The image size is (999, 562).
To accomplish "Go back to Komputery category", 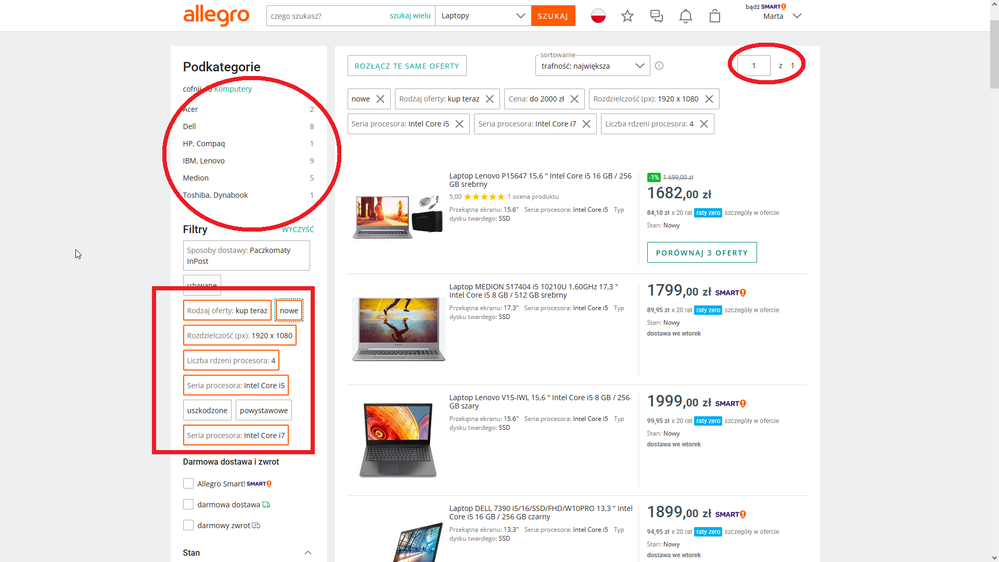I will (x=233, y=89).
